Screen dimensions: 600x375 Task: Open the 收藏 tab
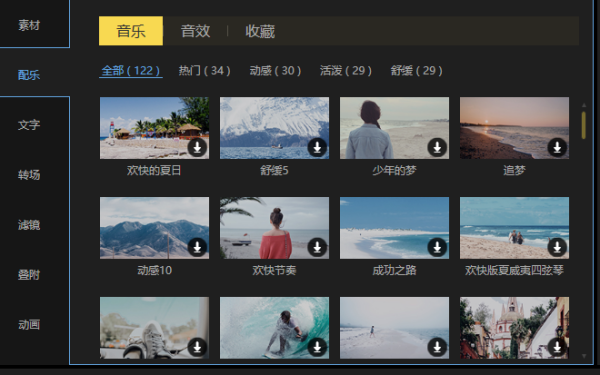[260, 31]
